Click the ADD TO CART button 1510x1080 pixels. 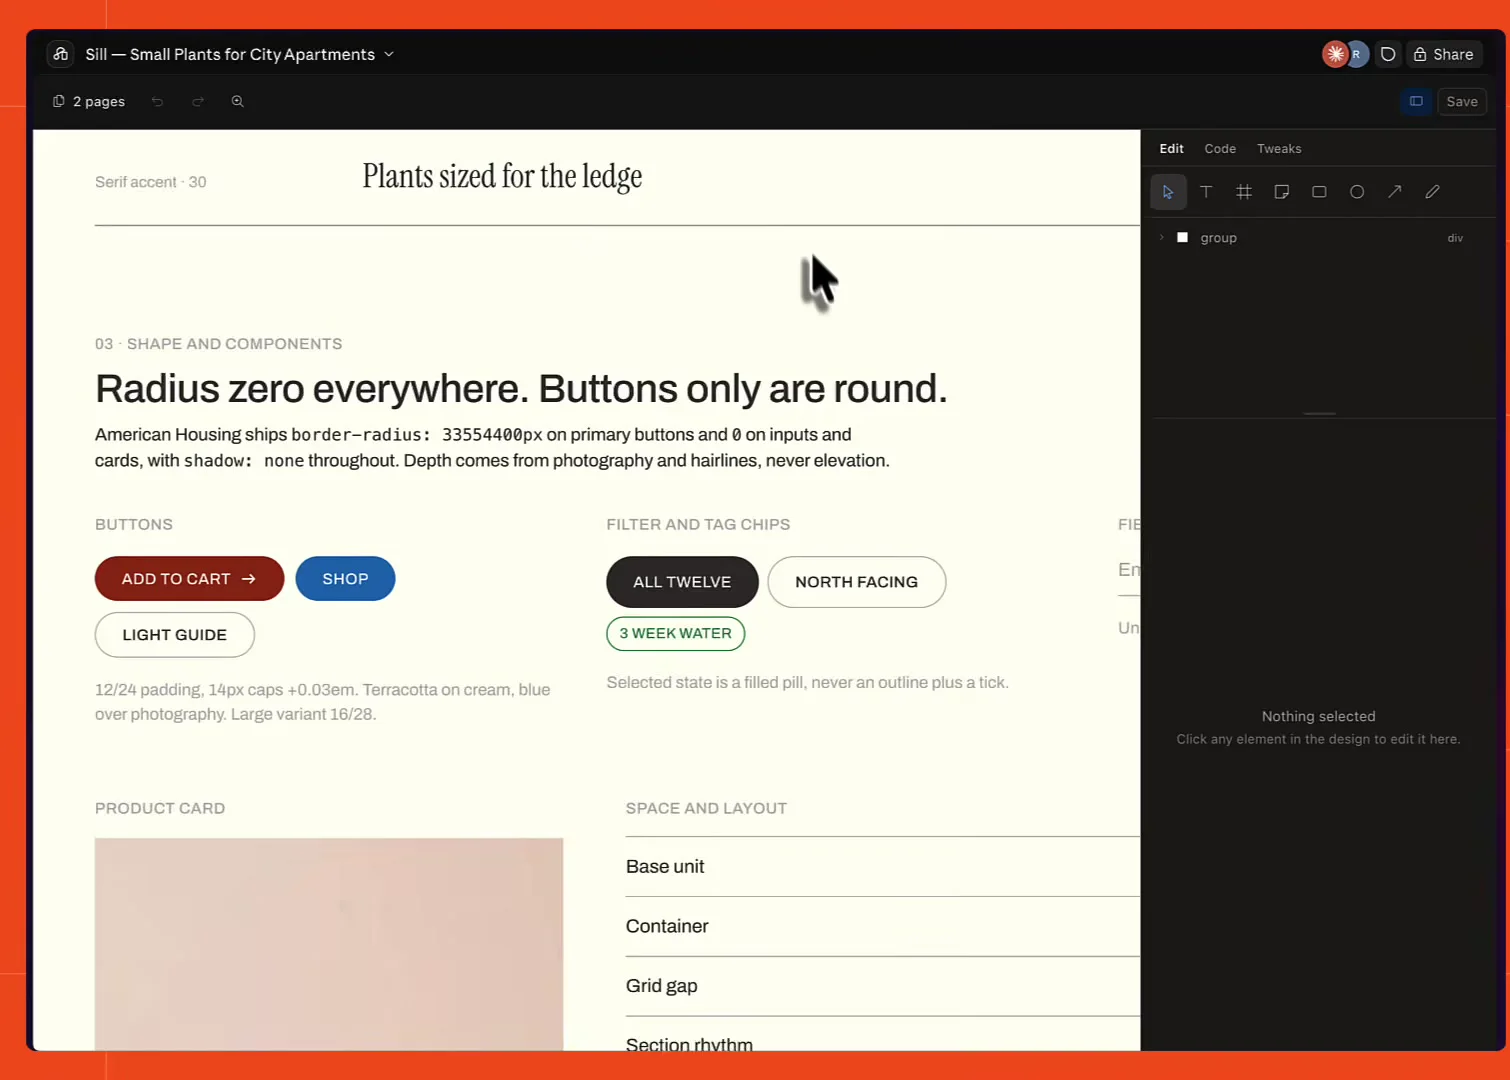click(189, 579)
